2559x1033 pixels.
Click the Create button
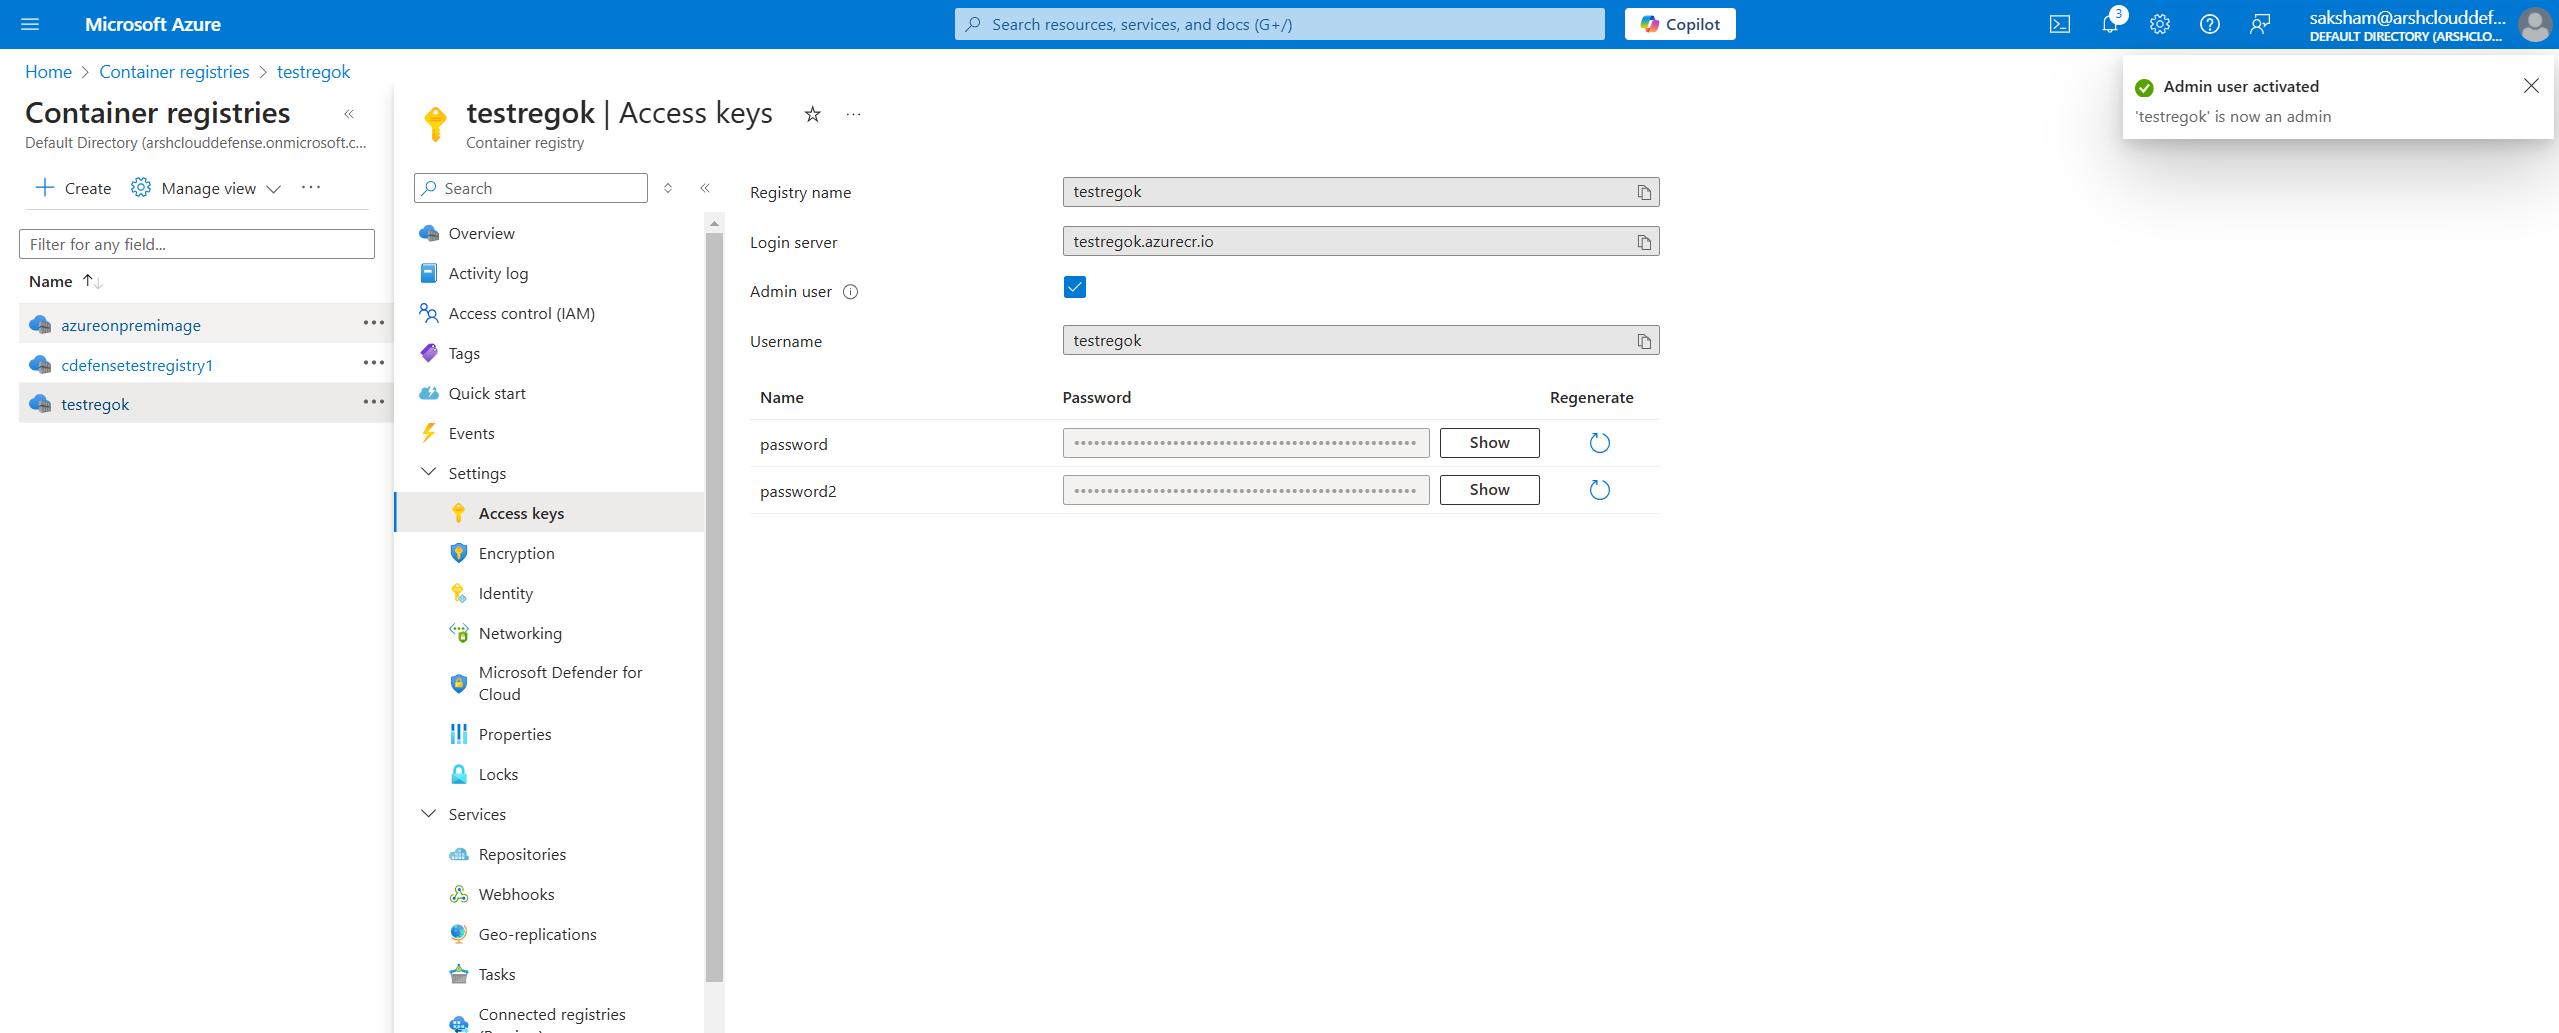point(73,188)
